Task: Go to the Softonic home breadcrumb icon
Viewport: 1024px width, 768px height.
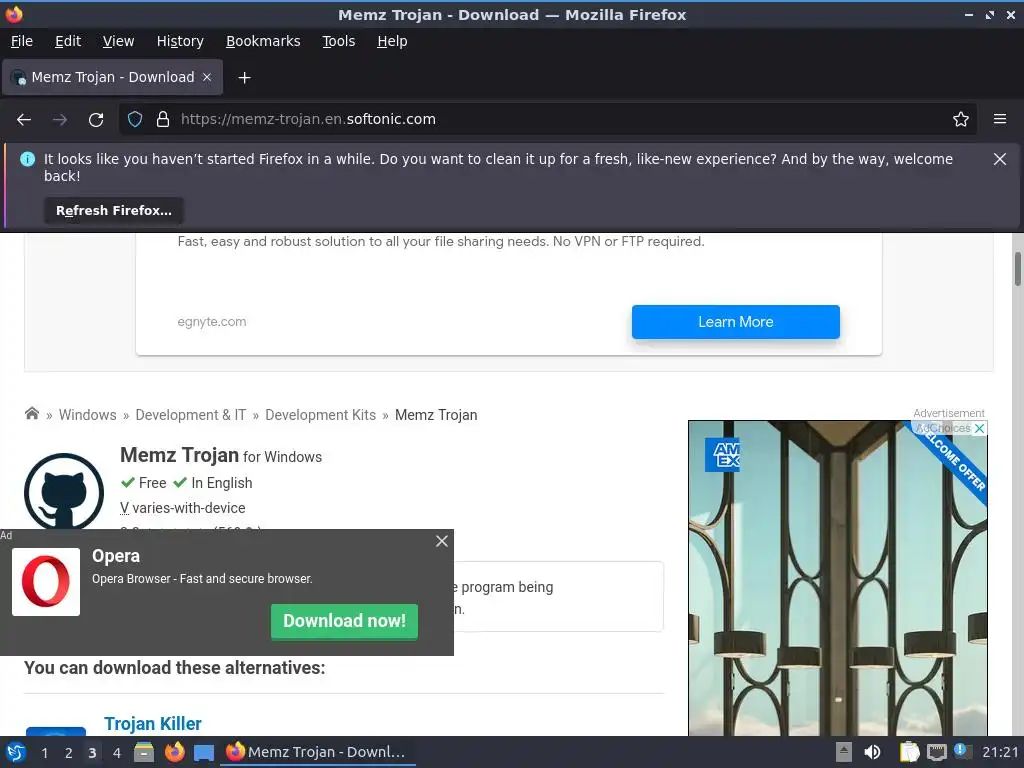Action: [31, 414]
